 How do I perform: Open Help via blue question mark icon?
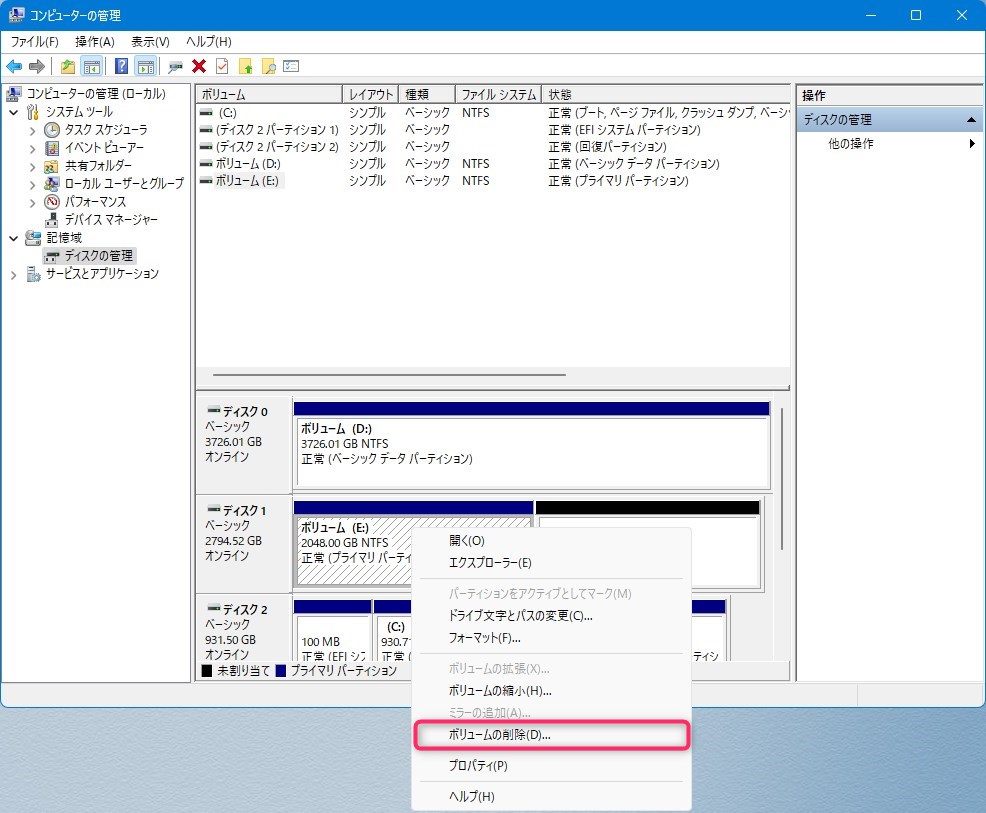coord(121,66)
